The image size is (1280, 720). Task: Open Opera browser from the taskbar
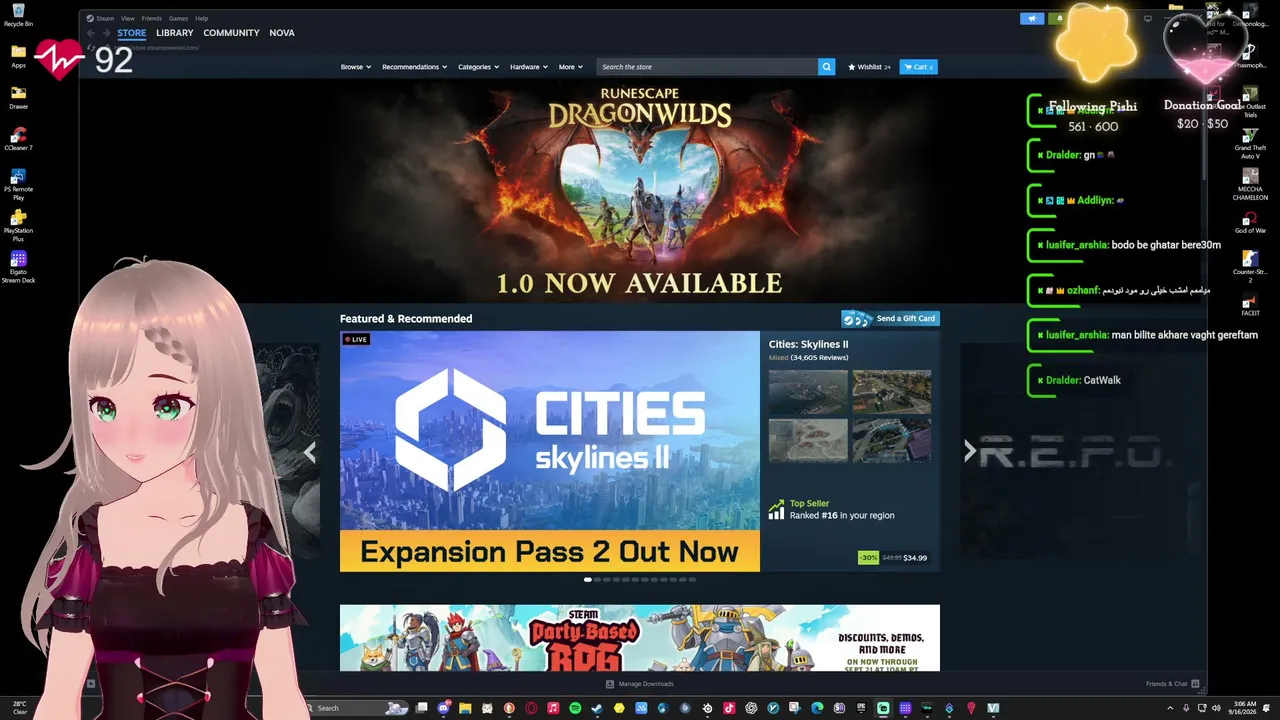click(x=531, y=708)
